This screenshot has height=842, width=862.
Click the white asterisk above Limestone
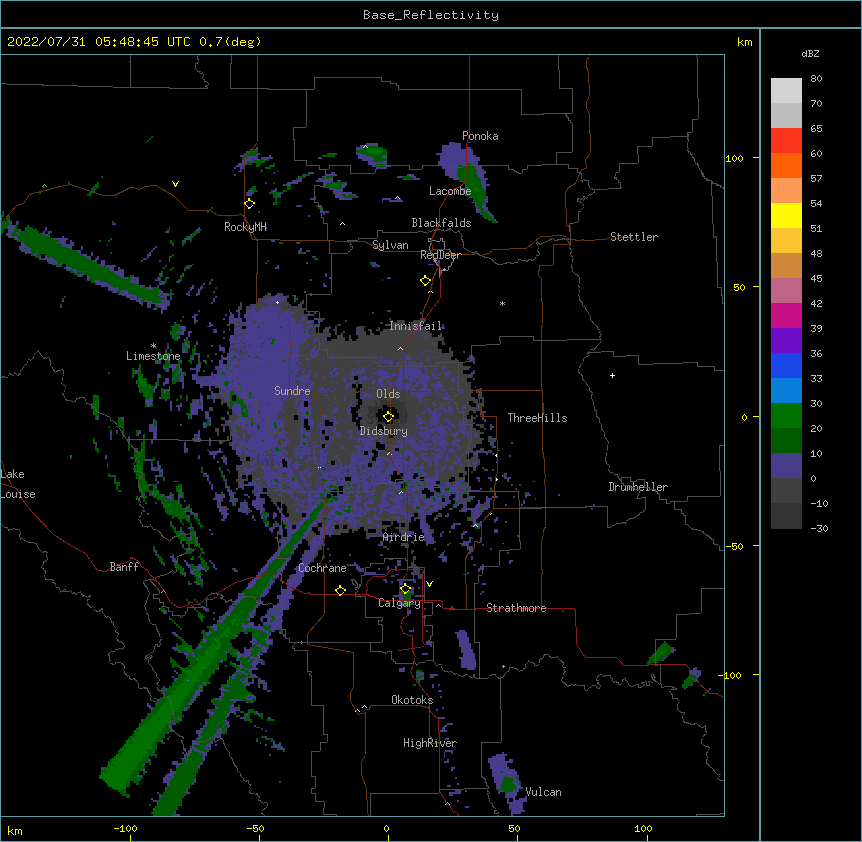[153, 346]
